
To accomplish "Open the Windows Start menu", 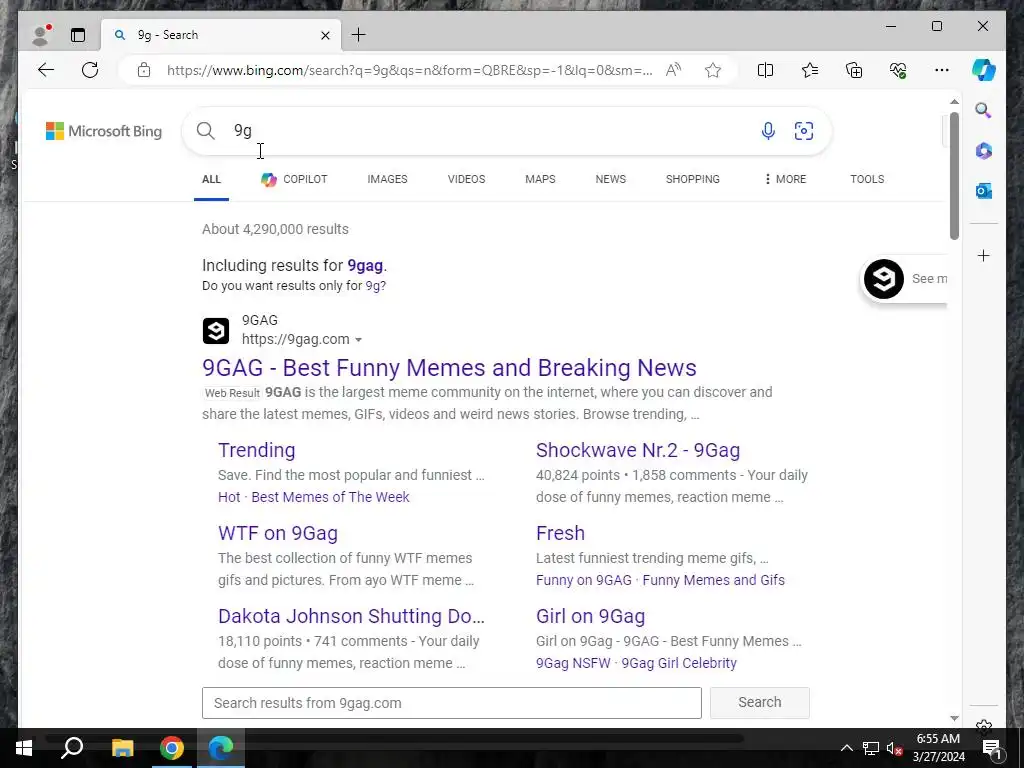I will (24, 748).
